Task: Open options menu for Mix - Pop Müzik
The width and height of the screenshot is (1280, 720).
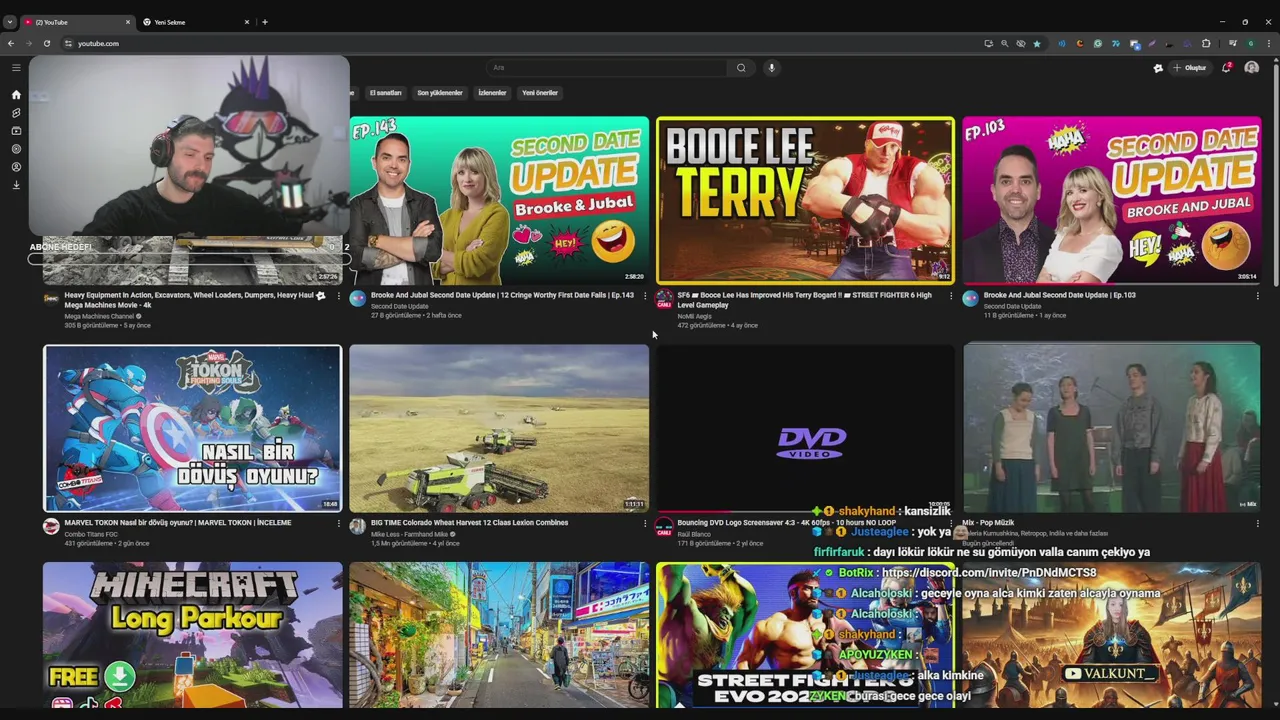Action: point(1257,523)
